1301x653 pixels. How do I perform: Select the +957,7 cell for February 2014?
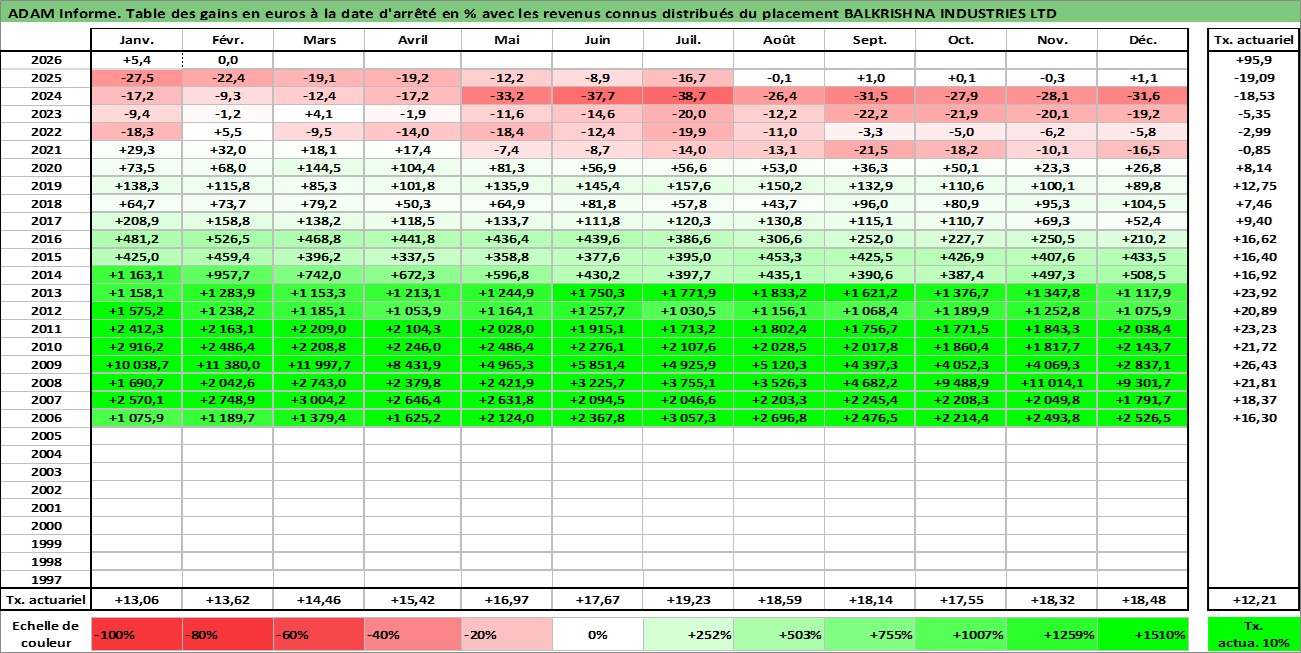[227, 275]
